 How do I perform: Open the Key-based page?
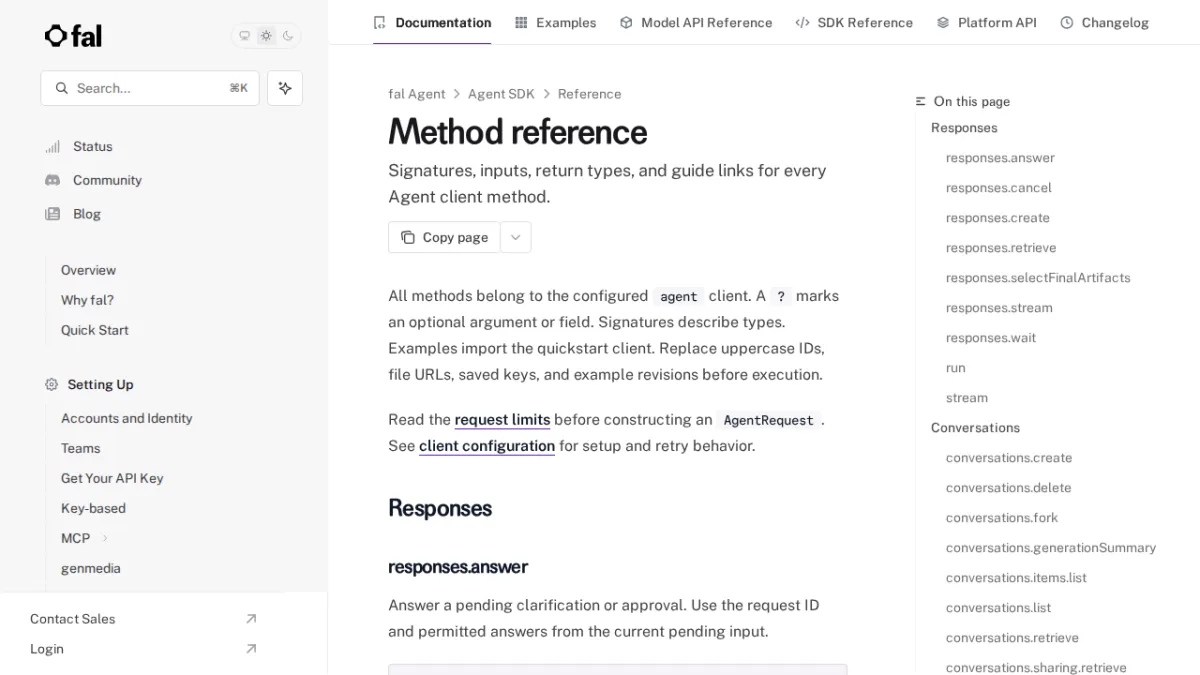coord(93,508)
